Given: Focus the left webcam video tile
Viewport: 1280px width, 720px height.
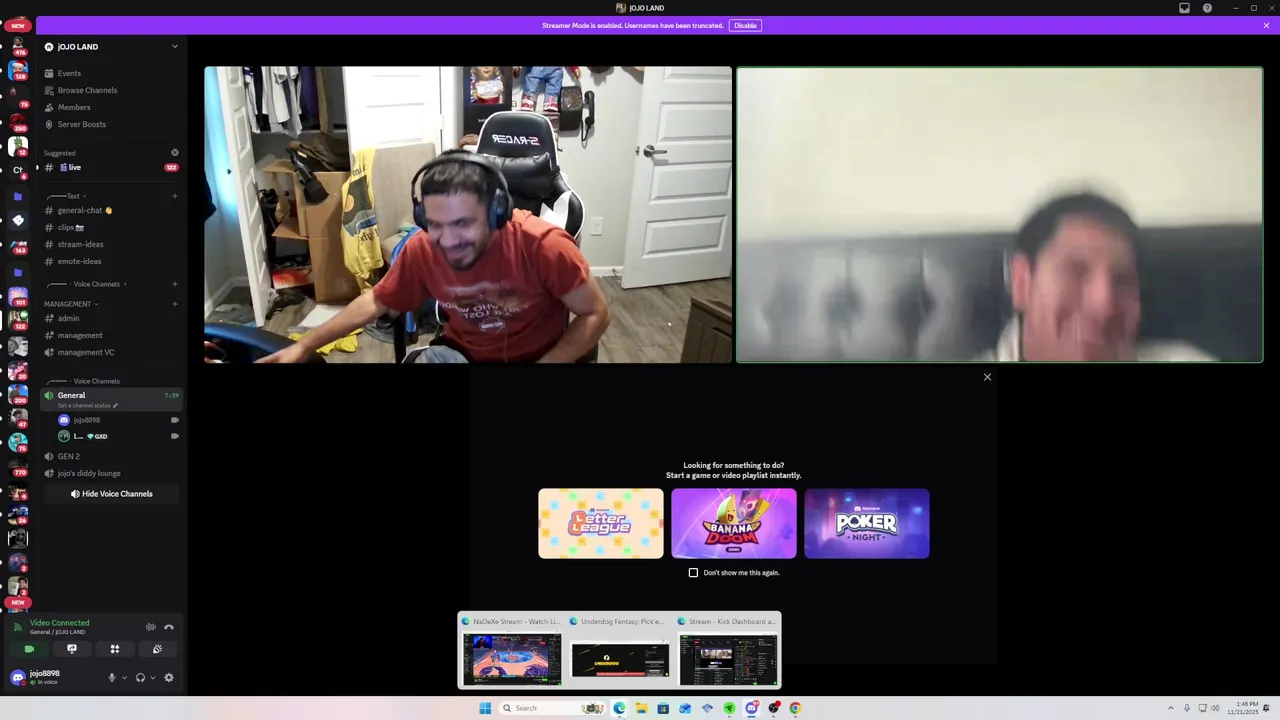Looking at the screenshot, I should pos(468,215).
